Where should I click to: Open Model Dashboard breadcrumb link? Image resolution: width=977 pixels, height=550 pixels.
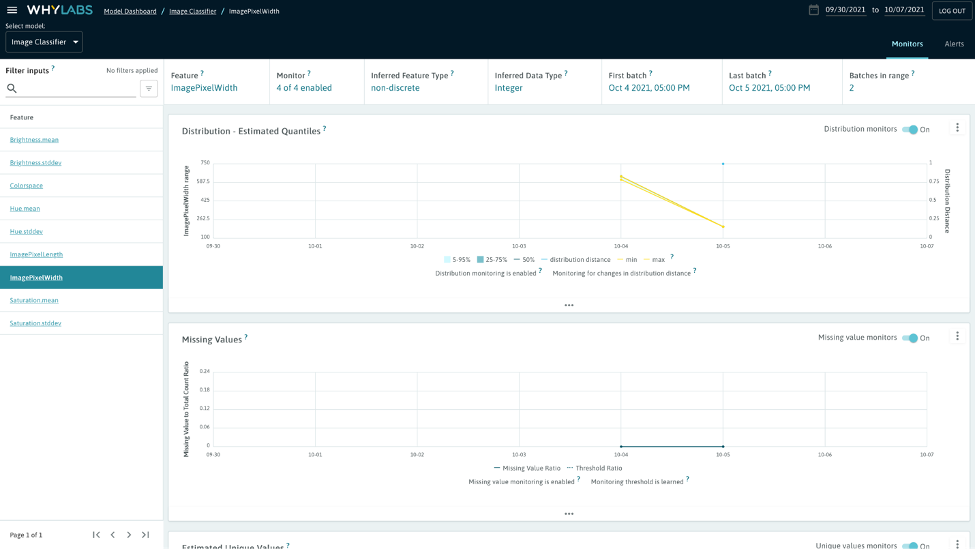(130, 11)
